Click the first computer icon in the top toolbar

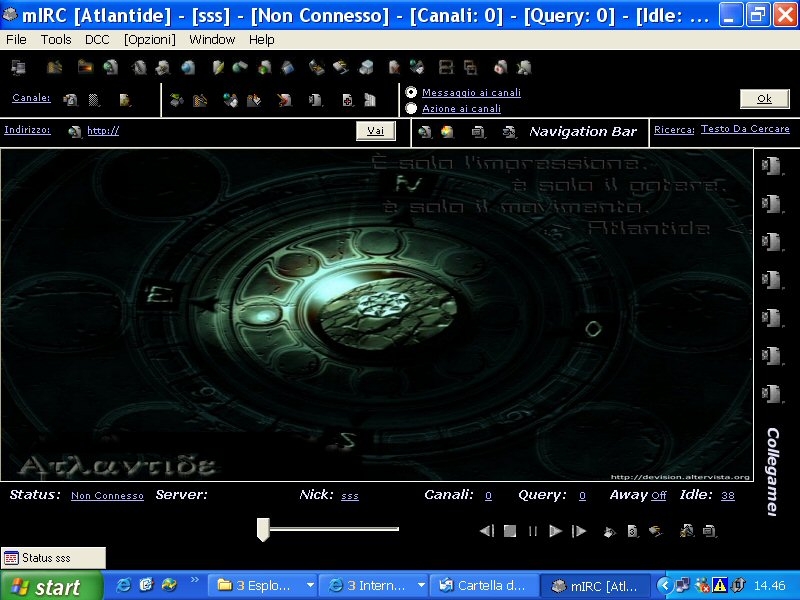tap(17, 68)
